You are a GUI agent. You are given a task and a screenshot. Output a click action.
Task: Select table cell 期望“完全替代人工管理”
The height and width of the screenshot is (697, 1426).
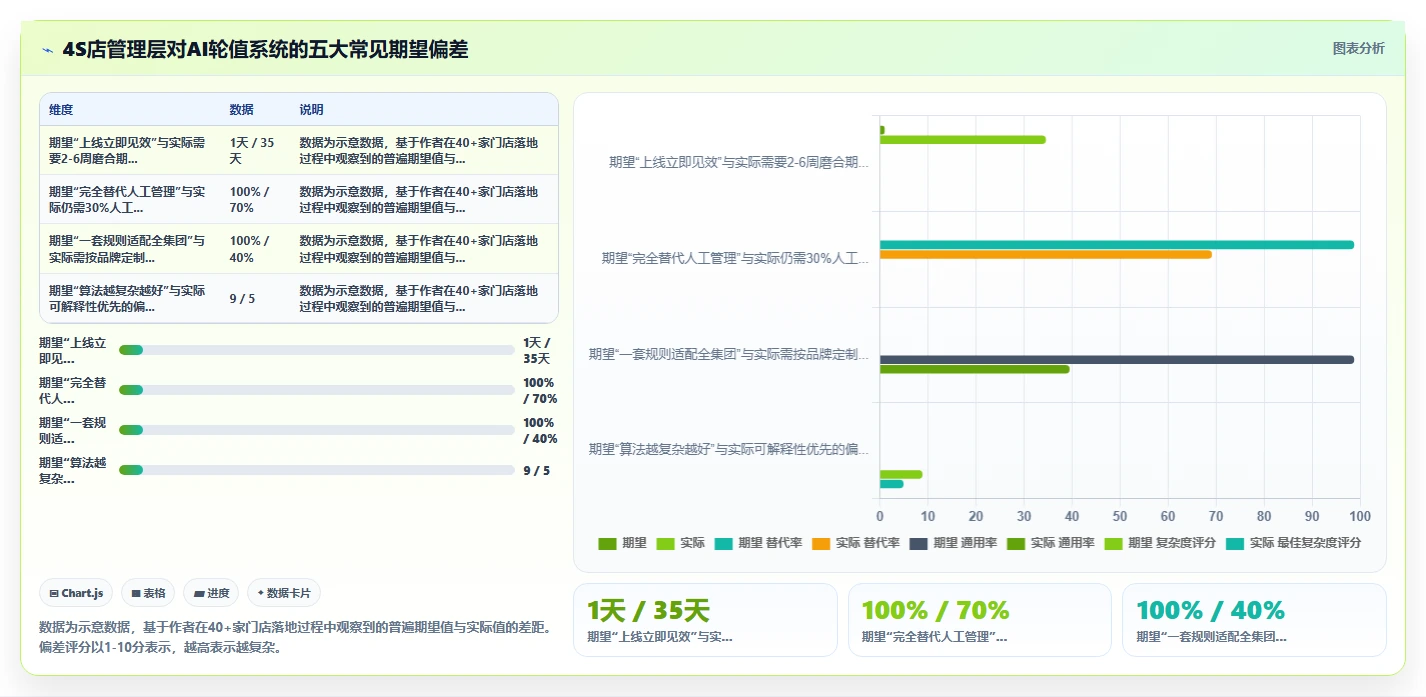pyautogui.click(x=129, y=200)
